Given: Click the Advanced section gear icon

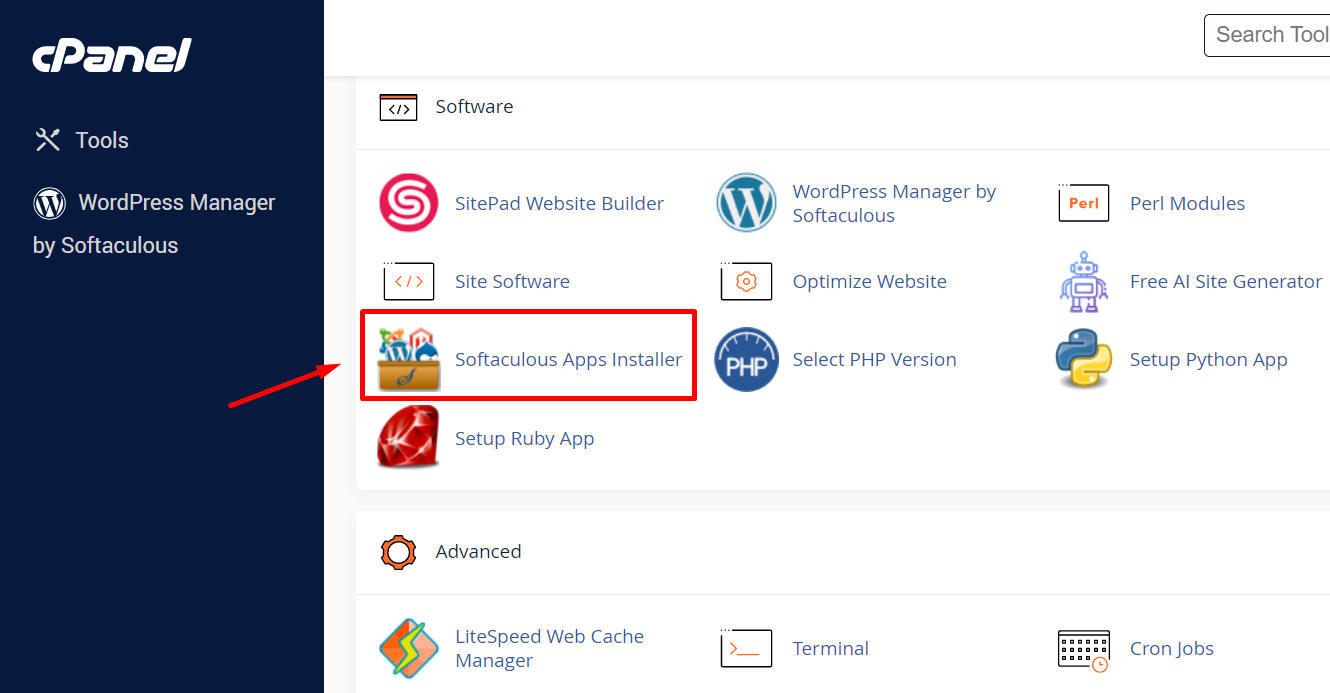Looking at the screenshot, I should coord(398,552).
